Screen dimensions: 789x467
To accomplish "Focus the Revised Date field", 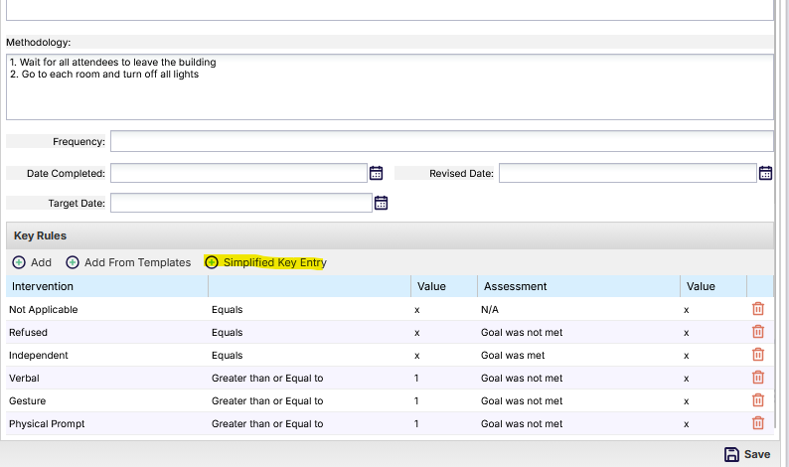I will tap(628, 173).
